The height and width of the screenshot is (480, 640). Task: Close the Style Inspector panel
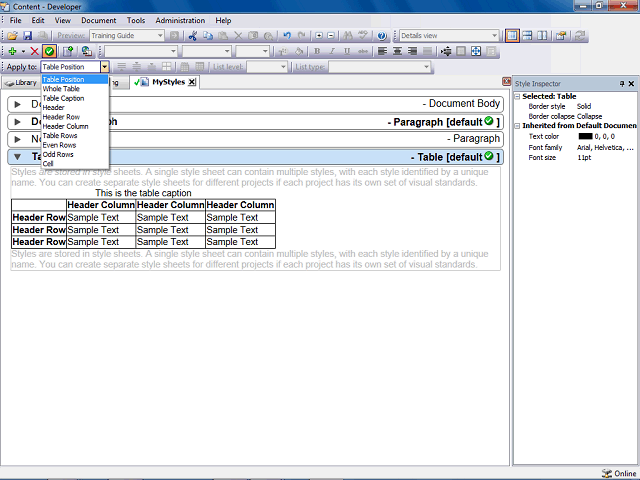[x=631, y=84]
